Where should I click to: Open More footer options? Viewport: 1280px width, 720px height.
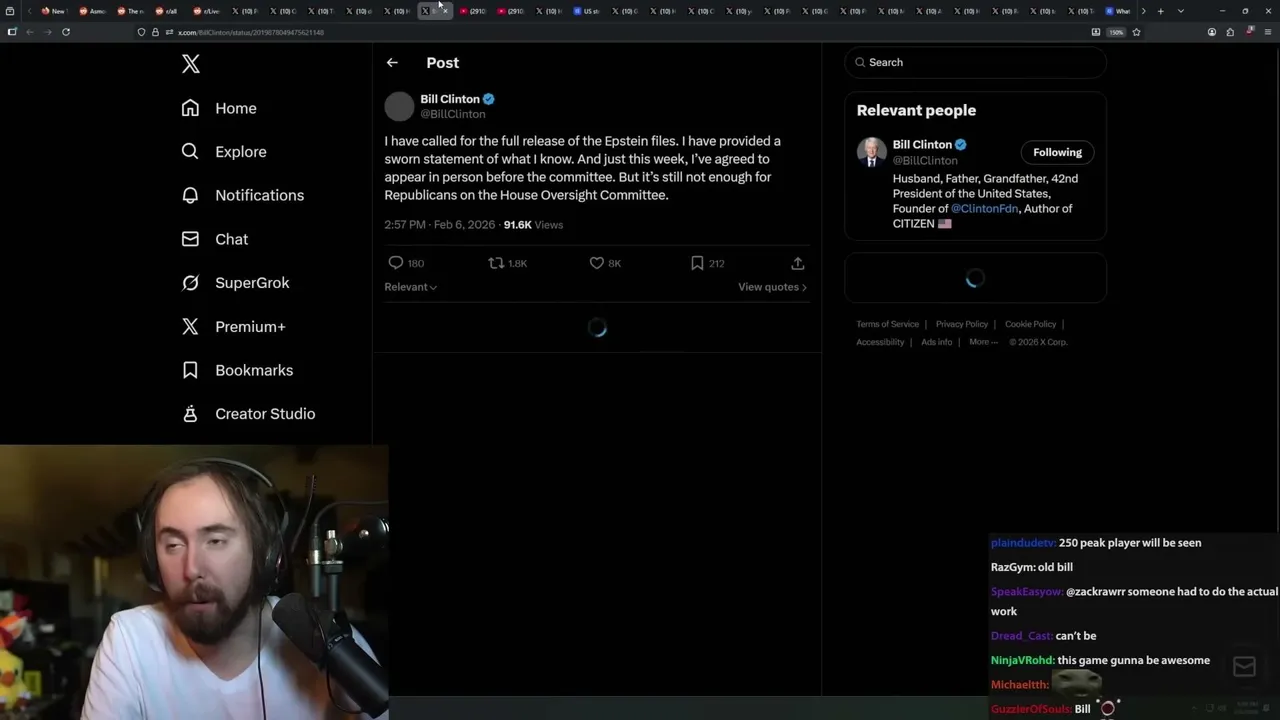(983, 342)
